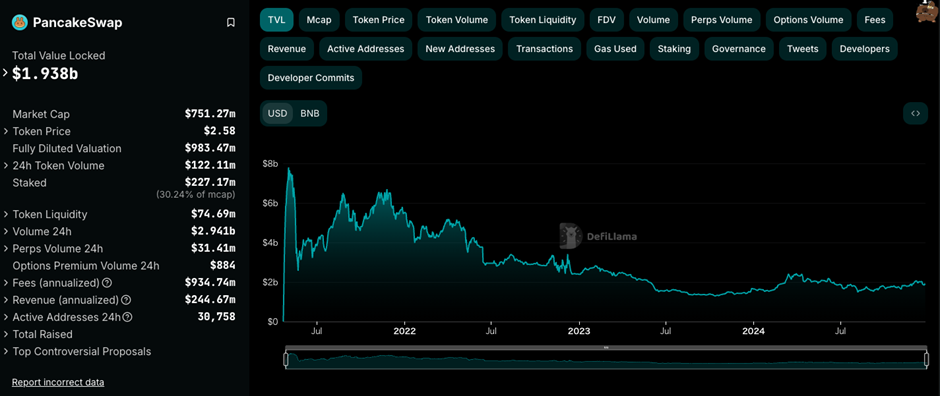Click the Revenue (annualized) help icon
Image resolution: width=940 pixels, height=396 pixels.
click(x=126, y=300)
